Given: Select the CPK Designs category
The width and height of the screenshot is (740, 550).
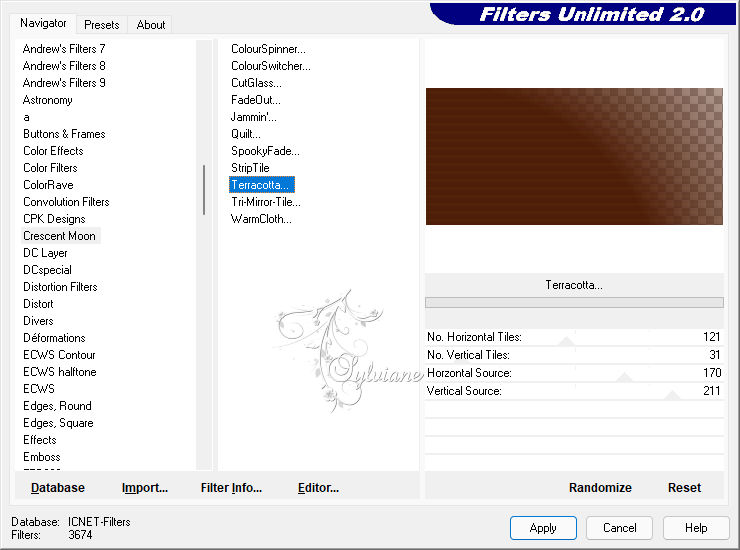Looking at the screenshot, I should point(54,219).
